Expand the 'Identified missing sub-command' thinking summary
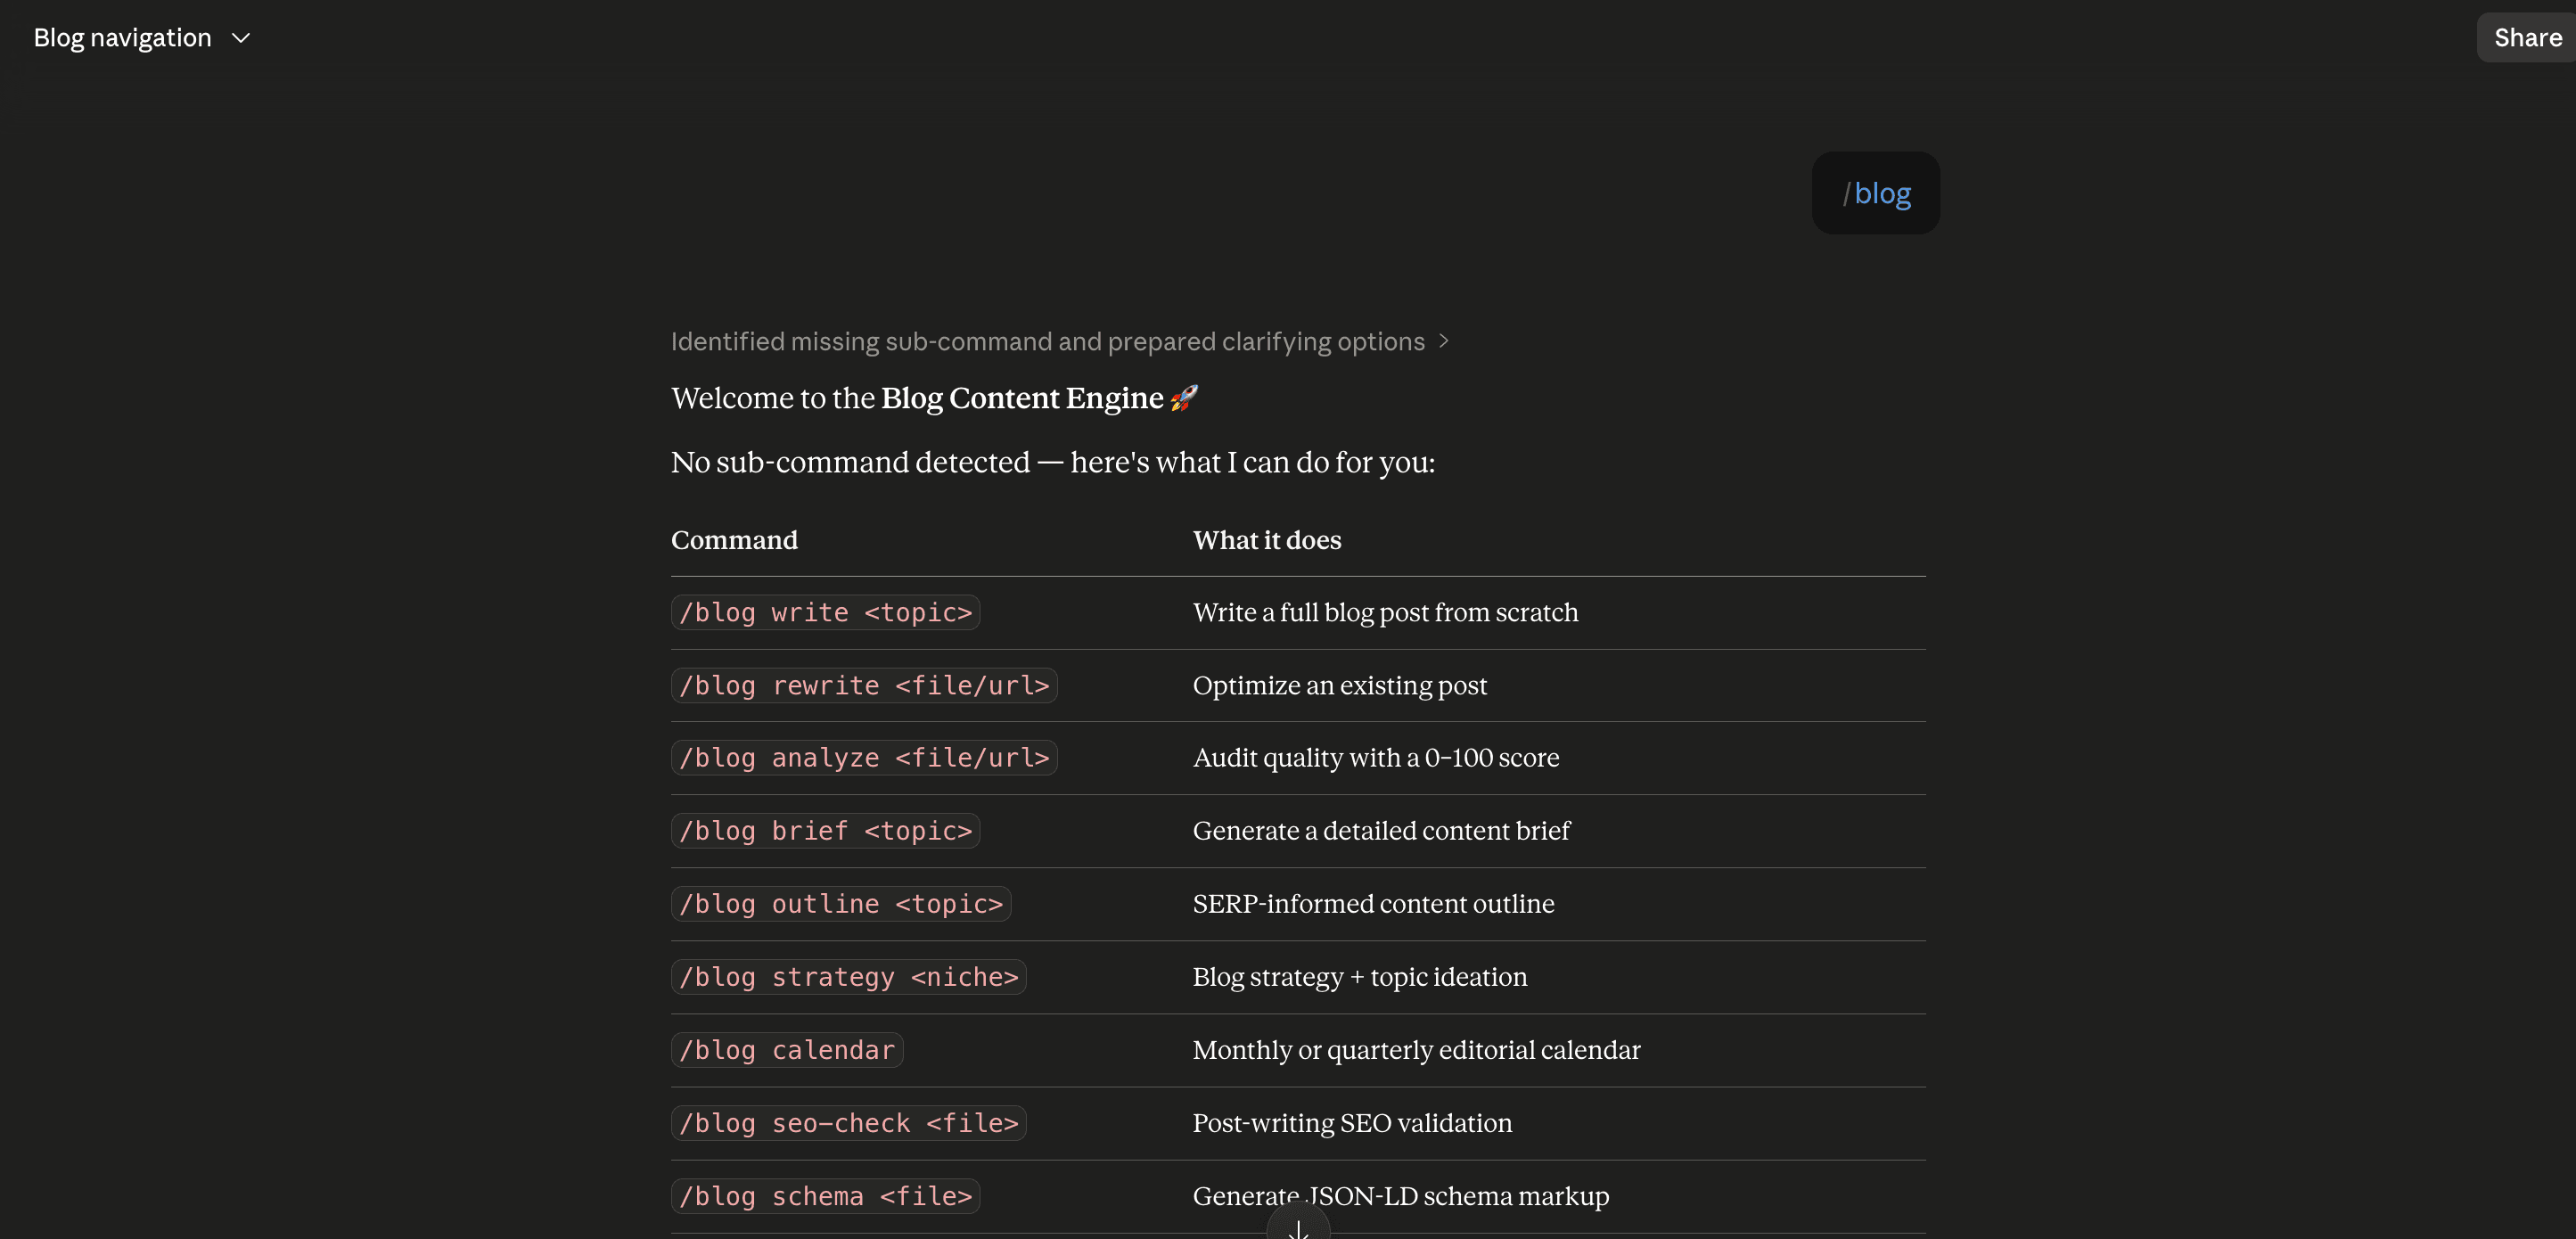 (1059, 342)
